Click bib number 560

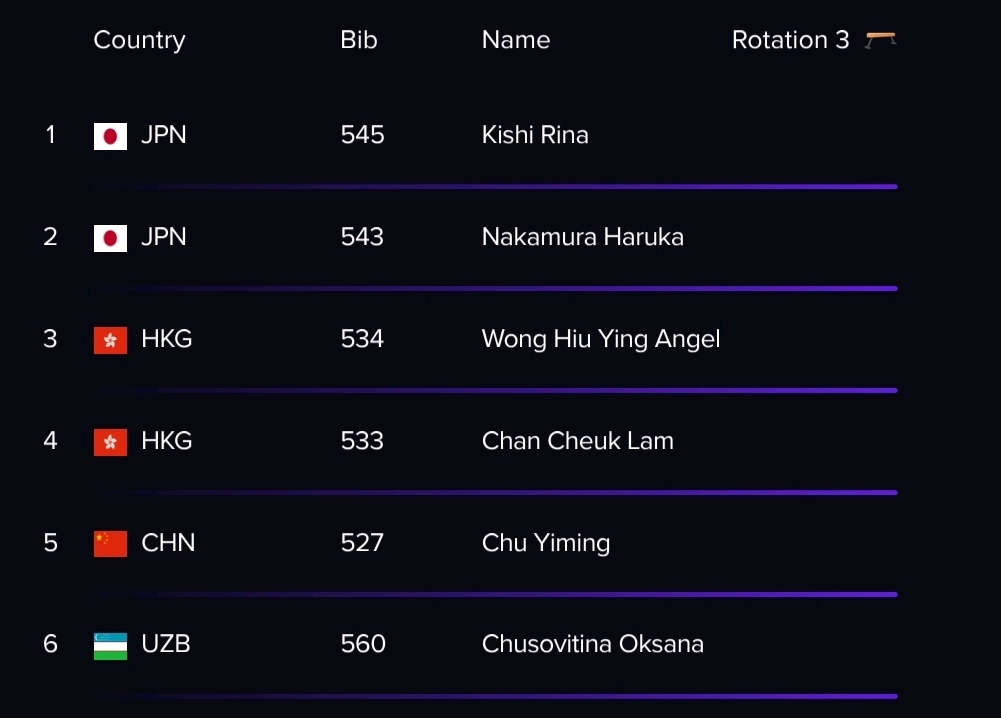point(363,643)
